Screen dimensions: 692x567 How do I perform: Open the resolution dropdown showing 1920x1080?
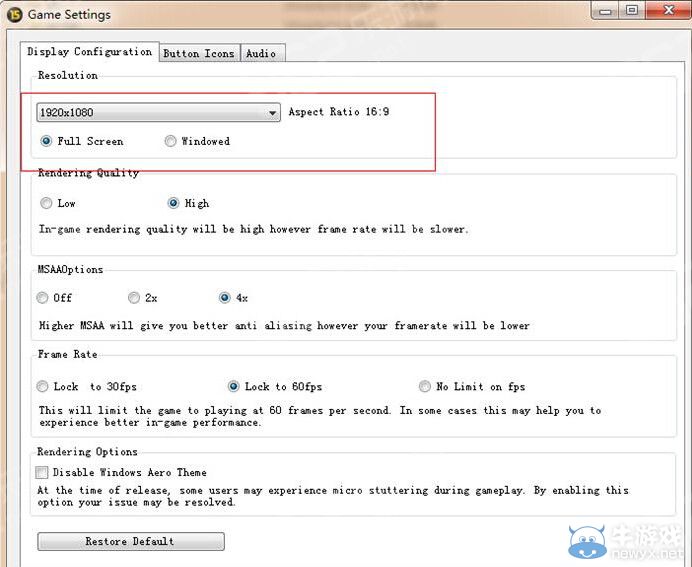point(158,113)
